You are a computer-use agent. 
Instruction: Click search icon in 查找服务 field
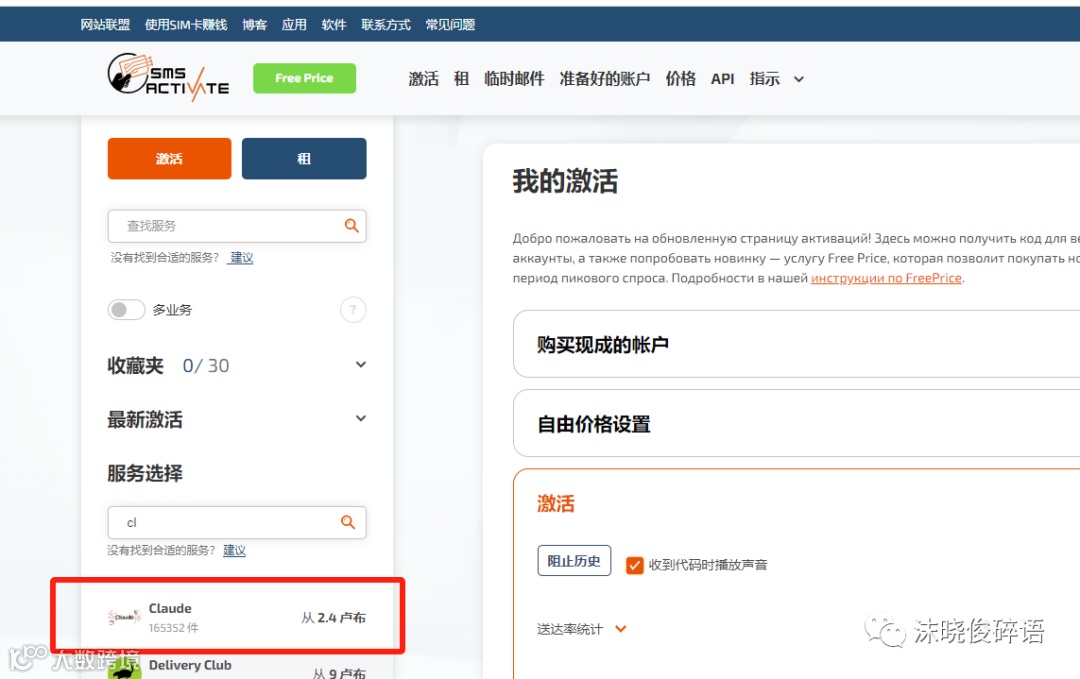351,226
